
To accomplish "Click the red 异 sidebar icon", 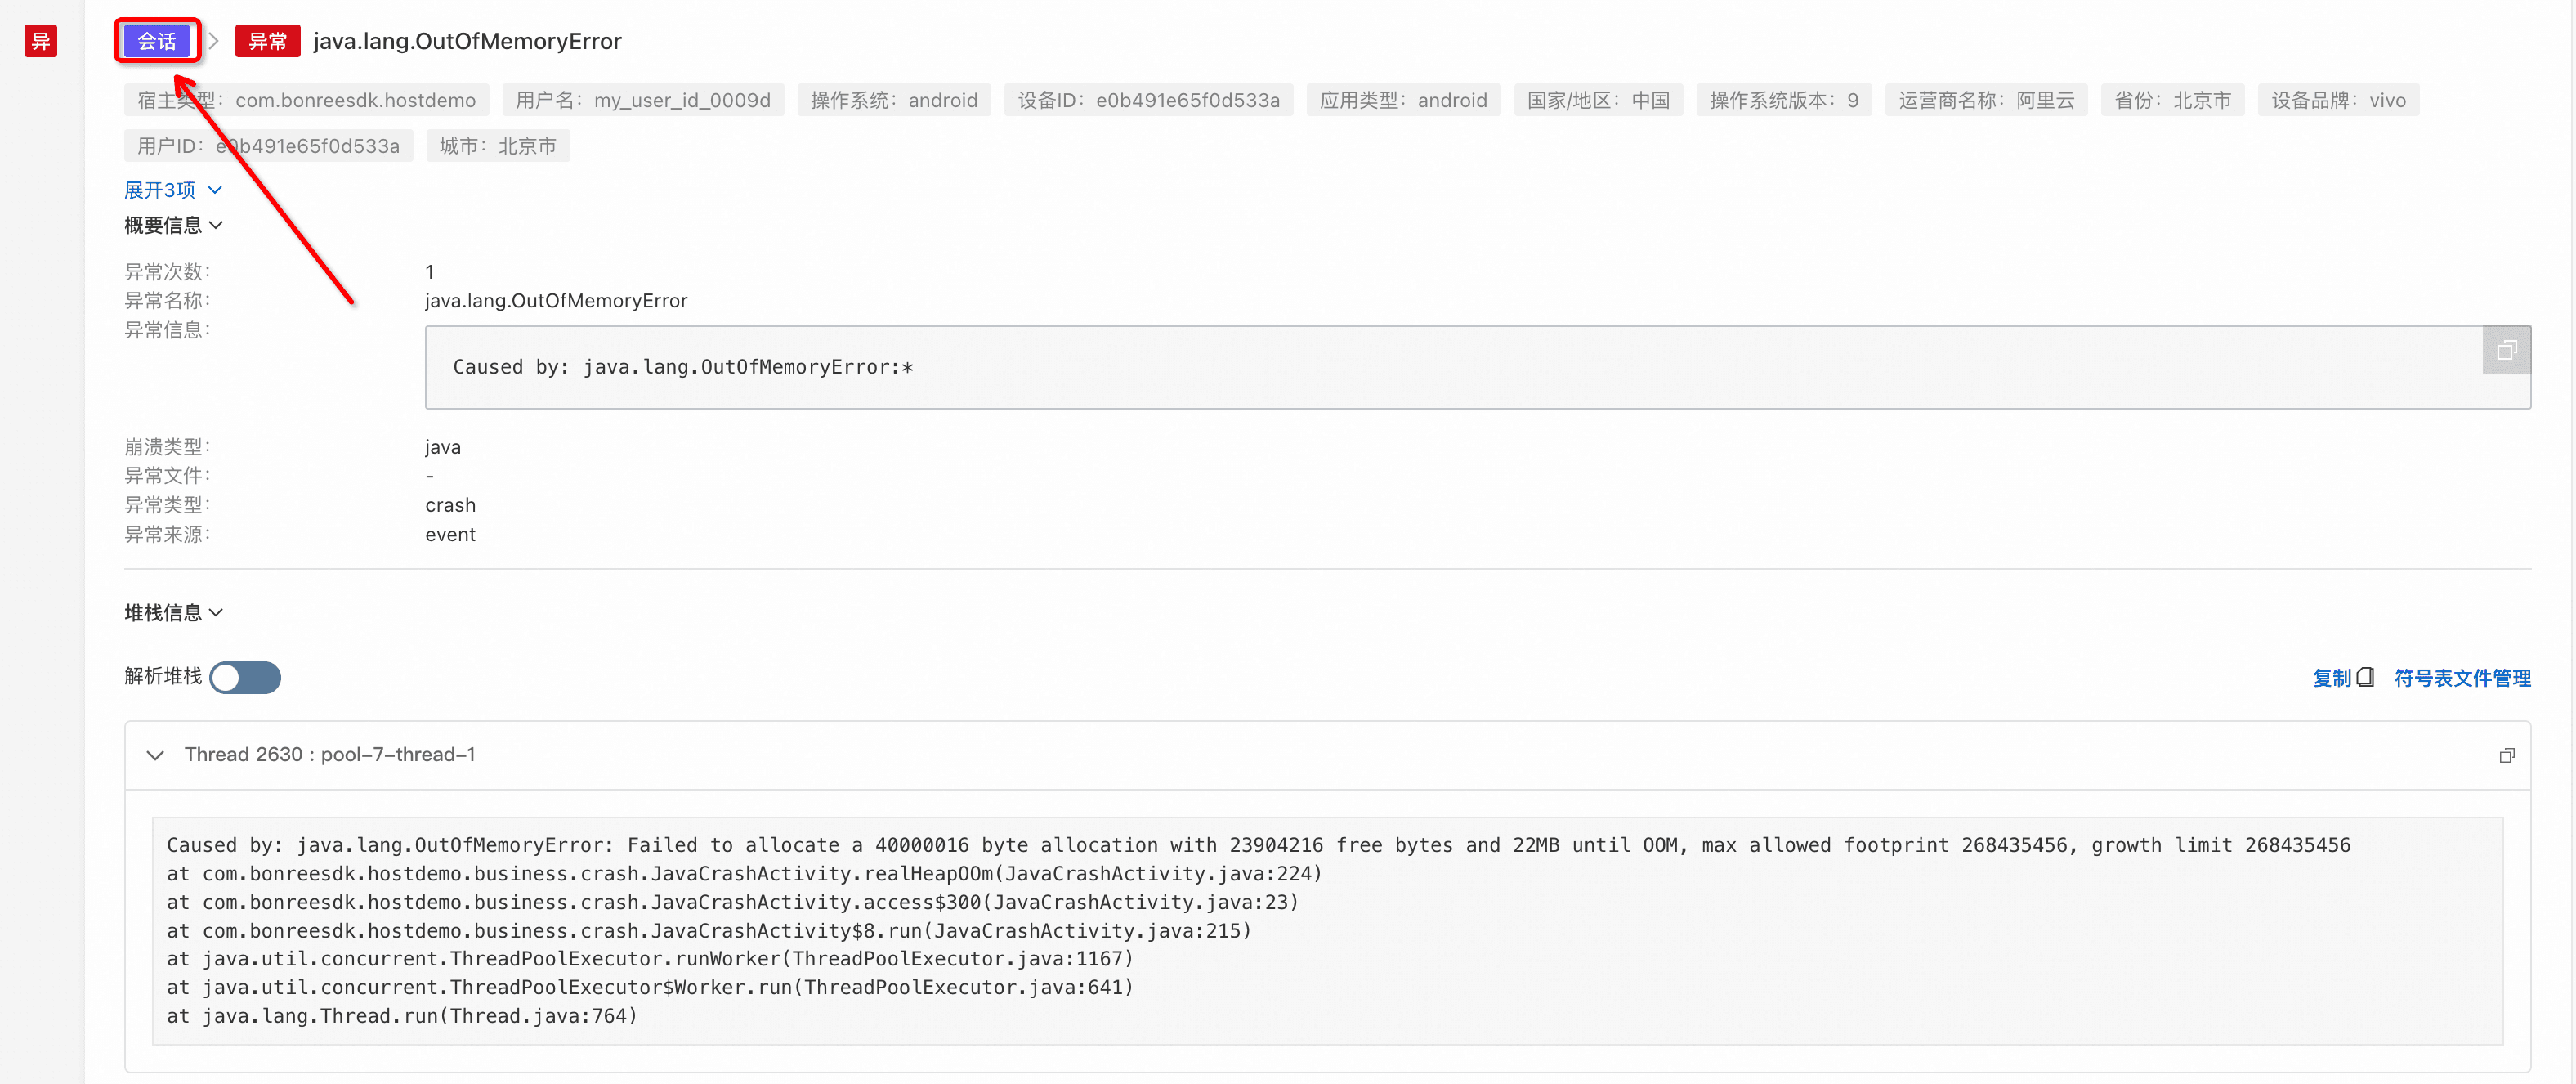I will 41,41.
